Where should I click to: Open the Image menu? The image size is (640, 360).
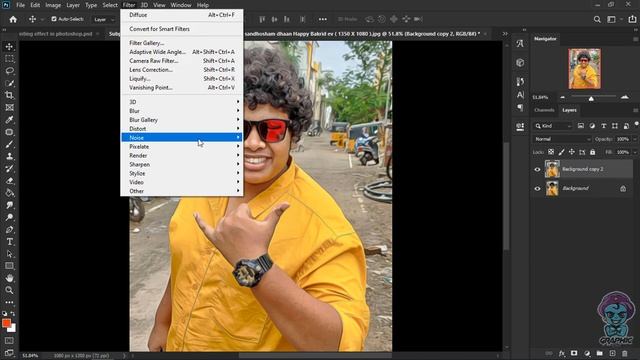coord(53,5)
